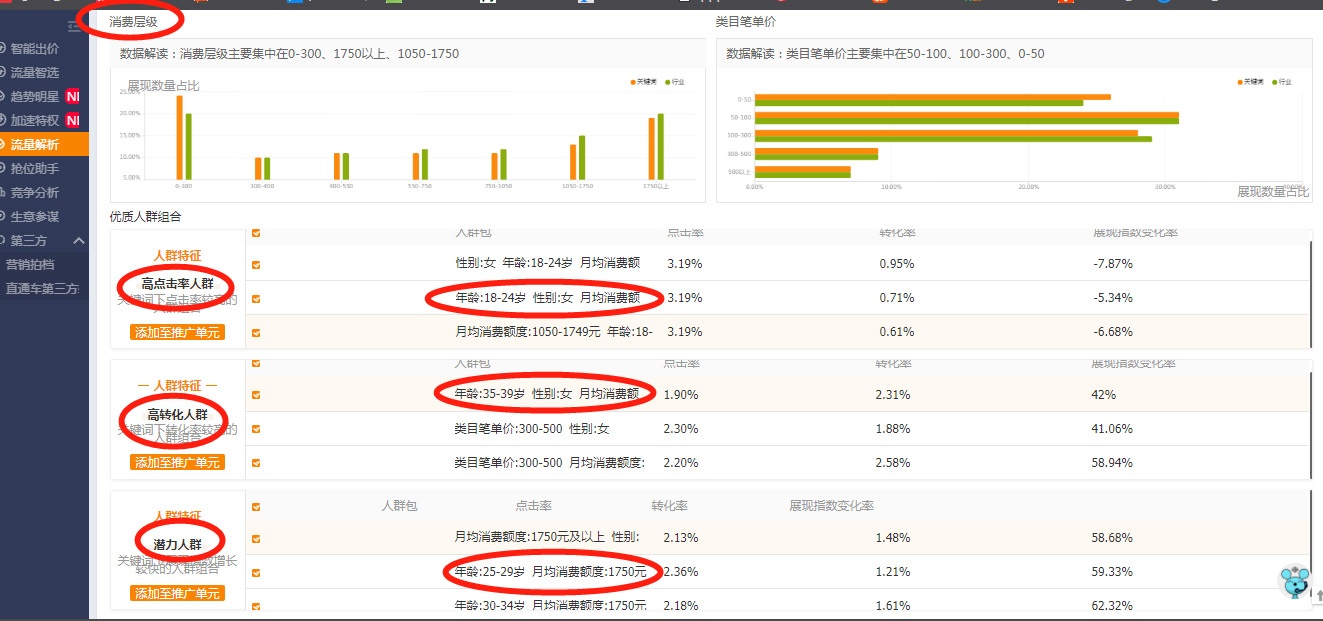This screenshot has width=1323, height=621.
Task: Uncheck row 年龄:25-29岁 月均消费额度:1750元
Action: point(257,572)
